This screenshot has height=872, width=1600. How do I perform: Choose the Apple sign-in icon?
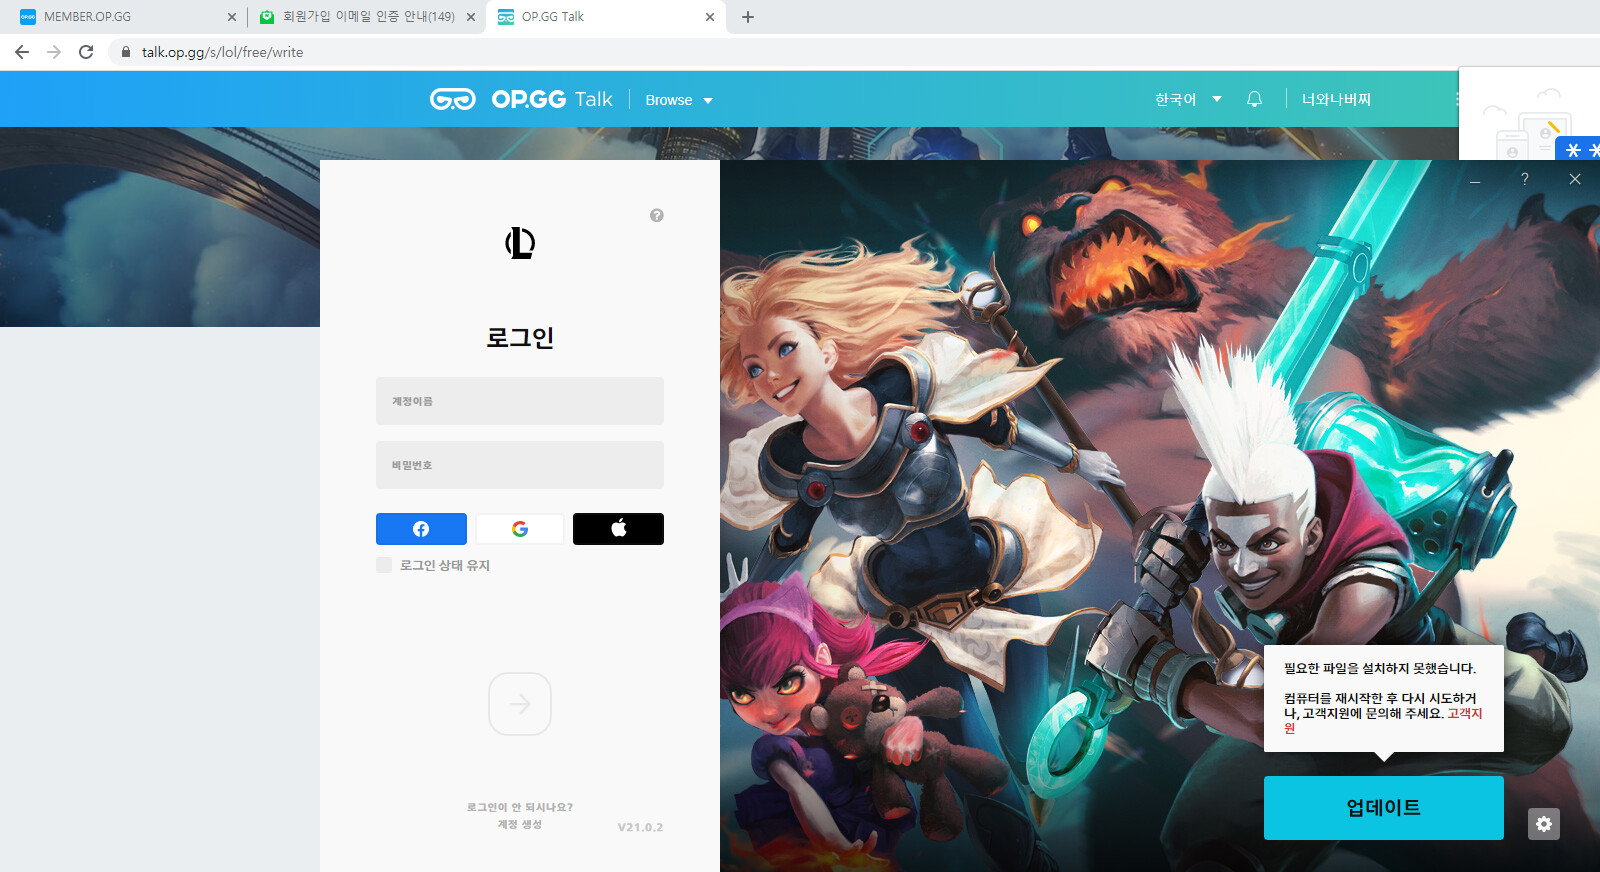coord(618,529)
